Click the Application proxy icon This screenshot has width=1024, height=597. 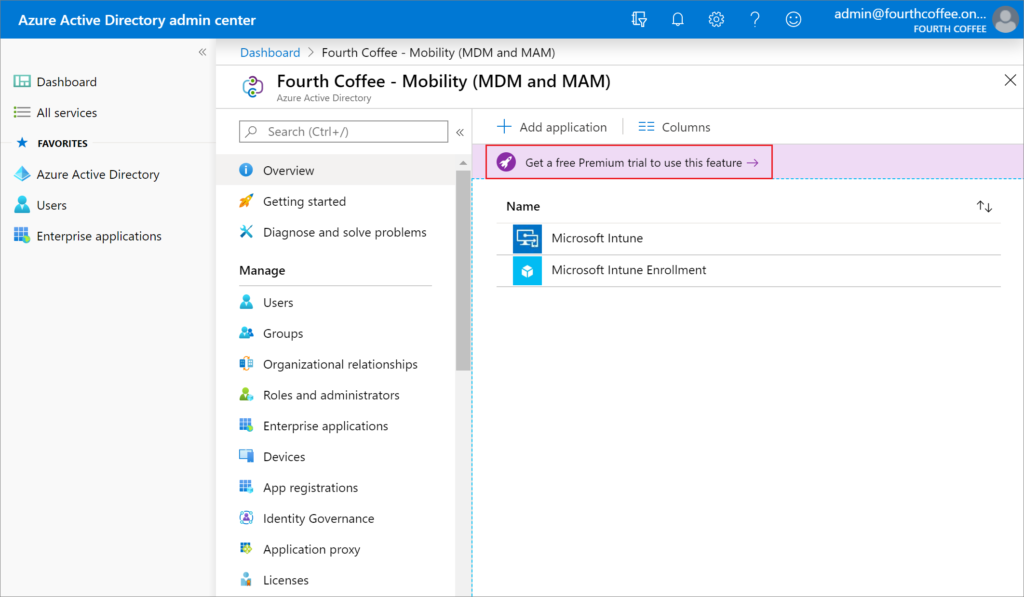246,548
